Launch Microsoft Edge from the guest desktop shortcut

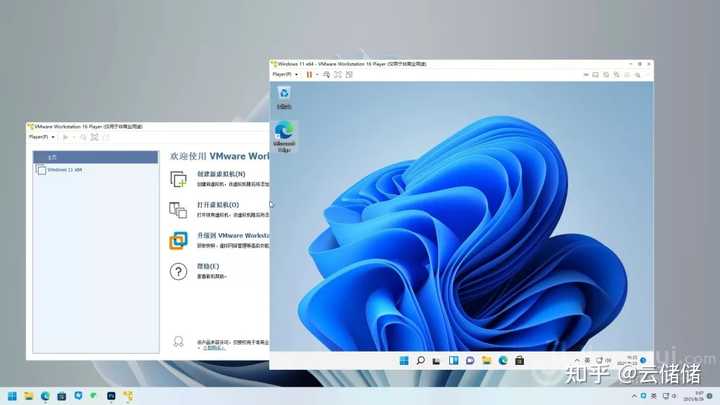click(284, 136)
